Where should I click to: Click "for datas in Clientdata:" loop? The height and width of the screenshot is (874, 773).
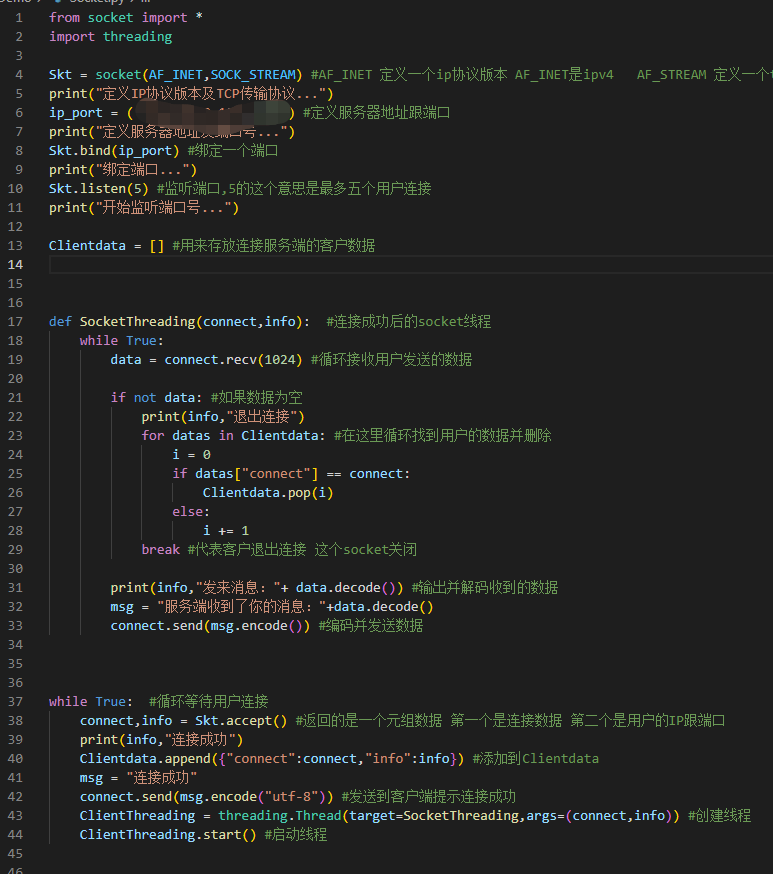pos(234,435)
